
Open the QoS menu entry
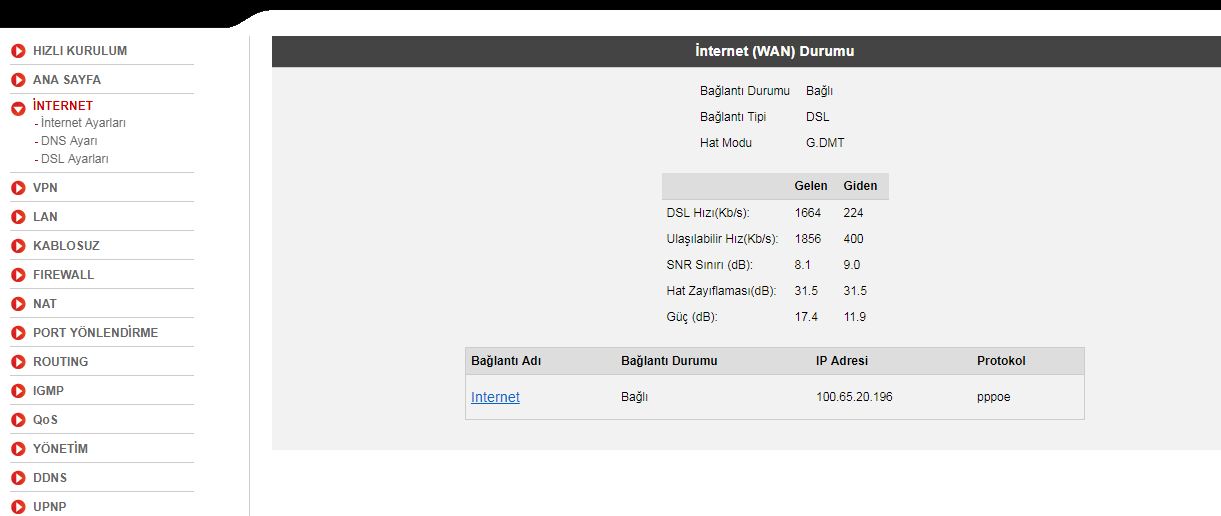click(45, 420)
